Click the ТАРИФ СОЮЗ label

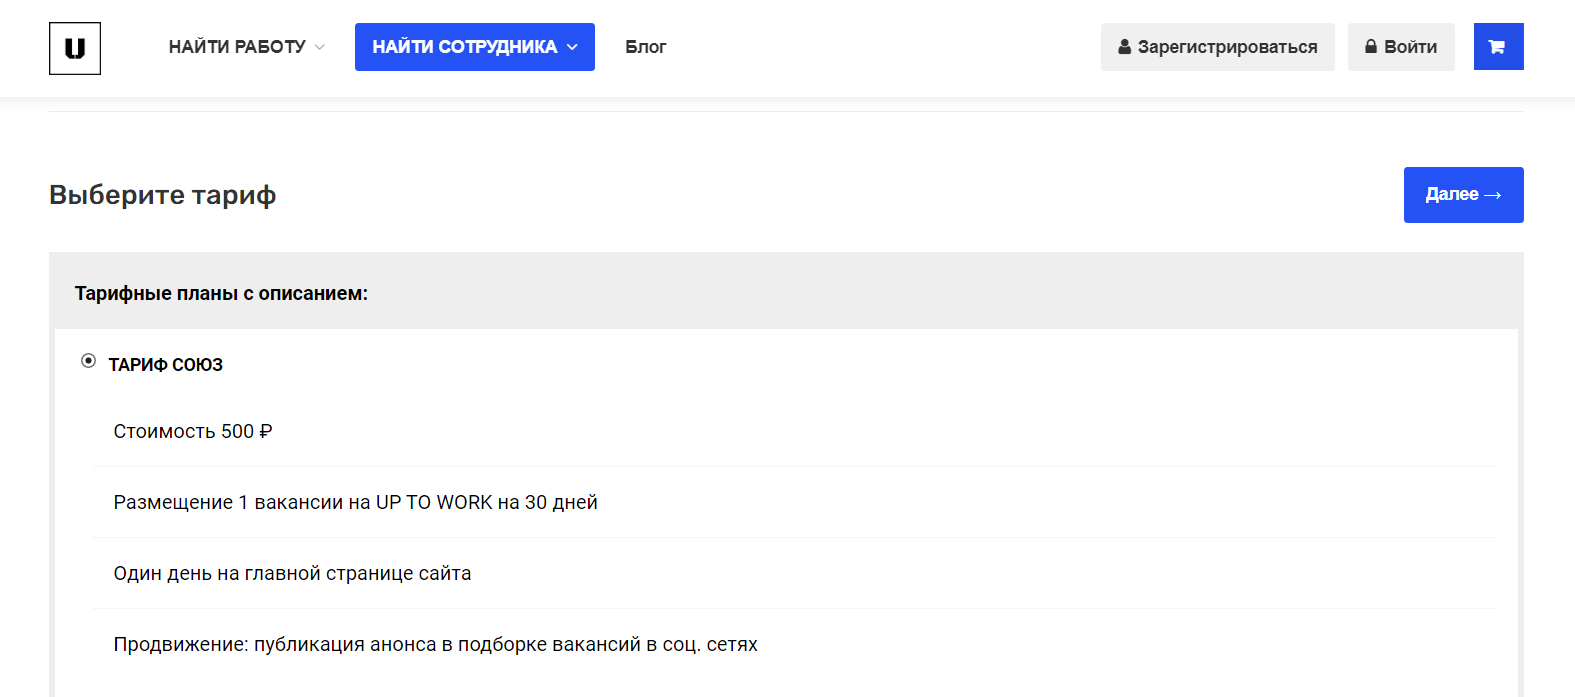(x=166, y=365)
